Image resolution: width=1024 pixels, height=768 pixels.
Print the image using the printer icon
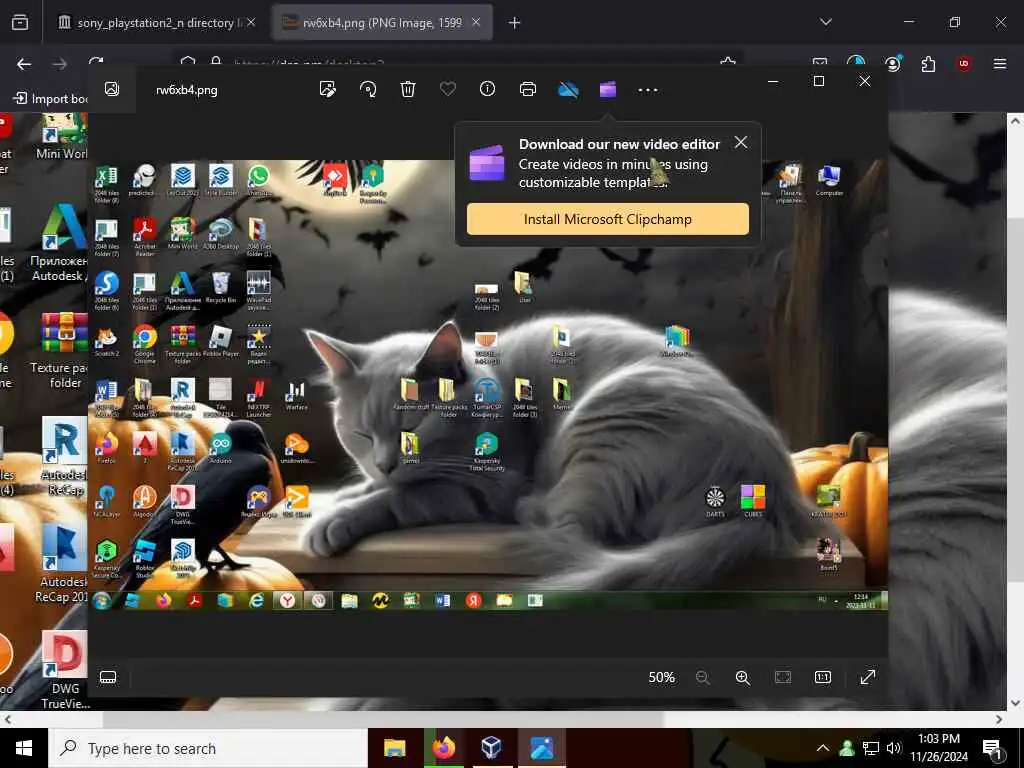[x=528, y=89]
